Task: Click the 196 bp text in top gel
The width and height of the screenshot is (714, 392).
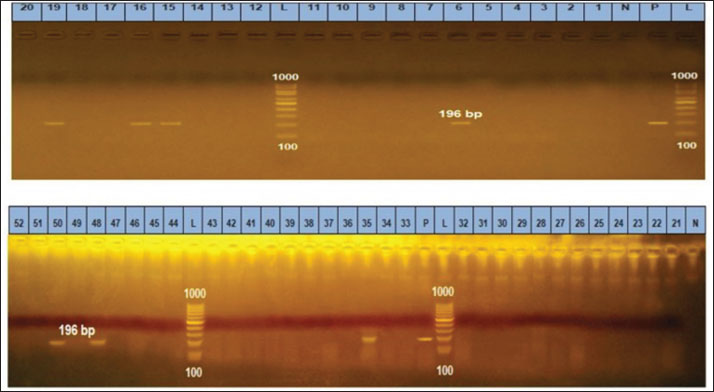Action: [460, 114]
